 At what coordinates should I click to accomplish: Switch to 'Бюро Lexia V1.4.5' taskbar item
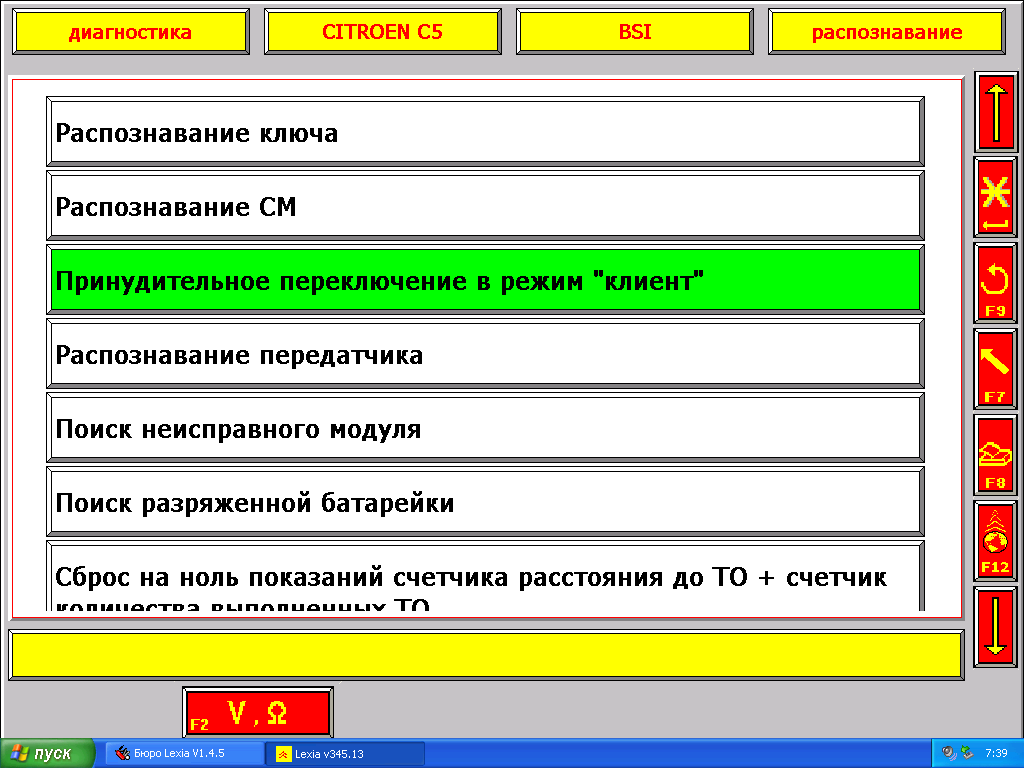184,753
